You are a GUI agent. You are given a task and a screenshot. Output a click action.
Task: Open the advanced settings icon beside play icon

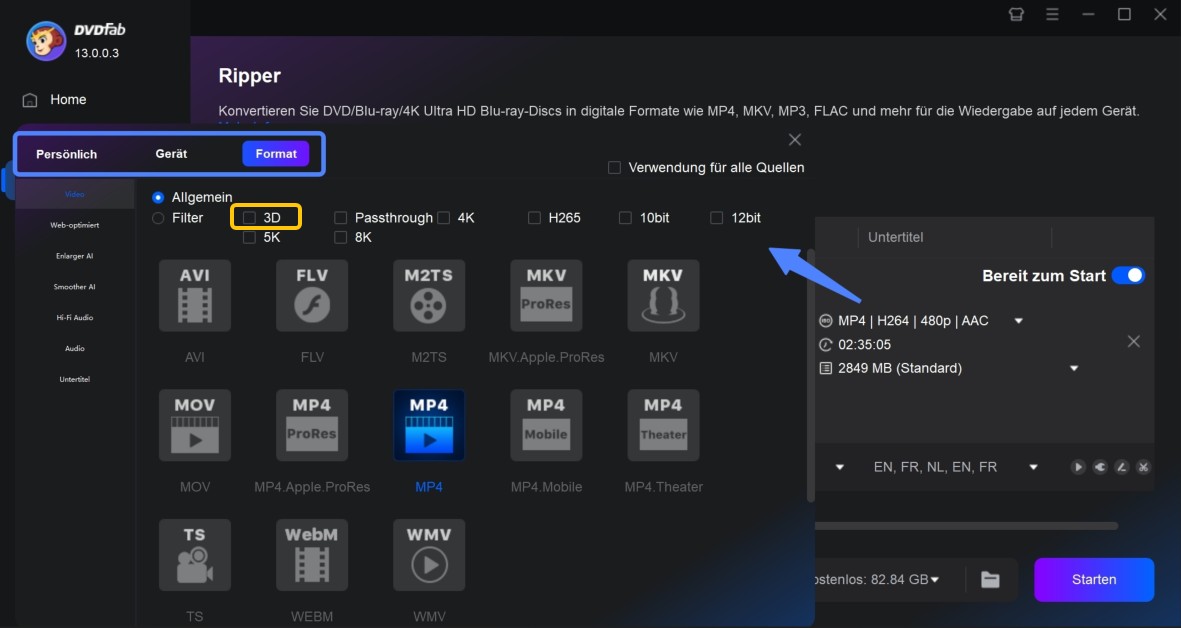(1100, 467)
